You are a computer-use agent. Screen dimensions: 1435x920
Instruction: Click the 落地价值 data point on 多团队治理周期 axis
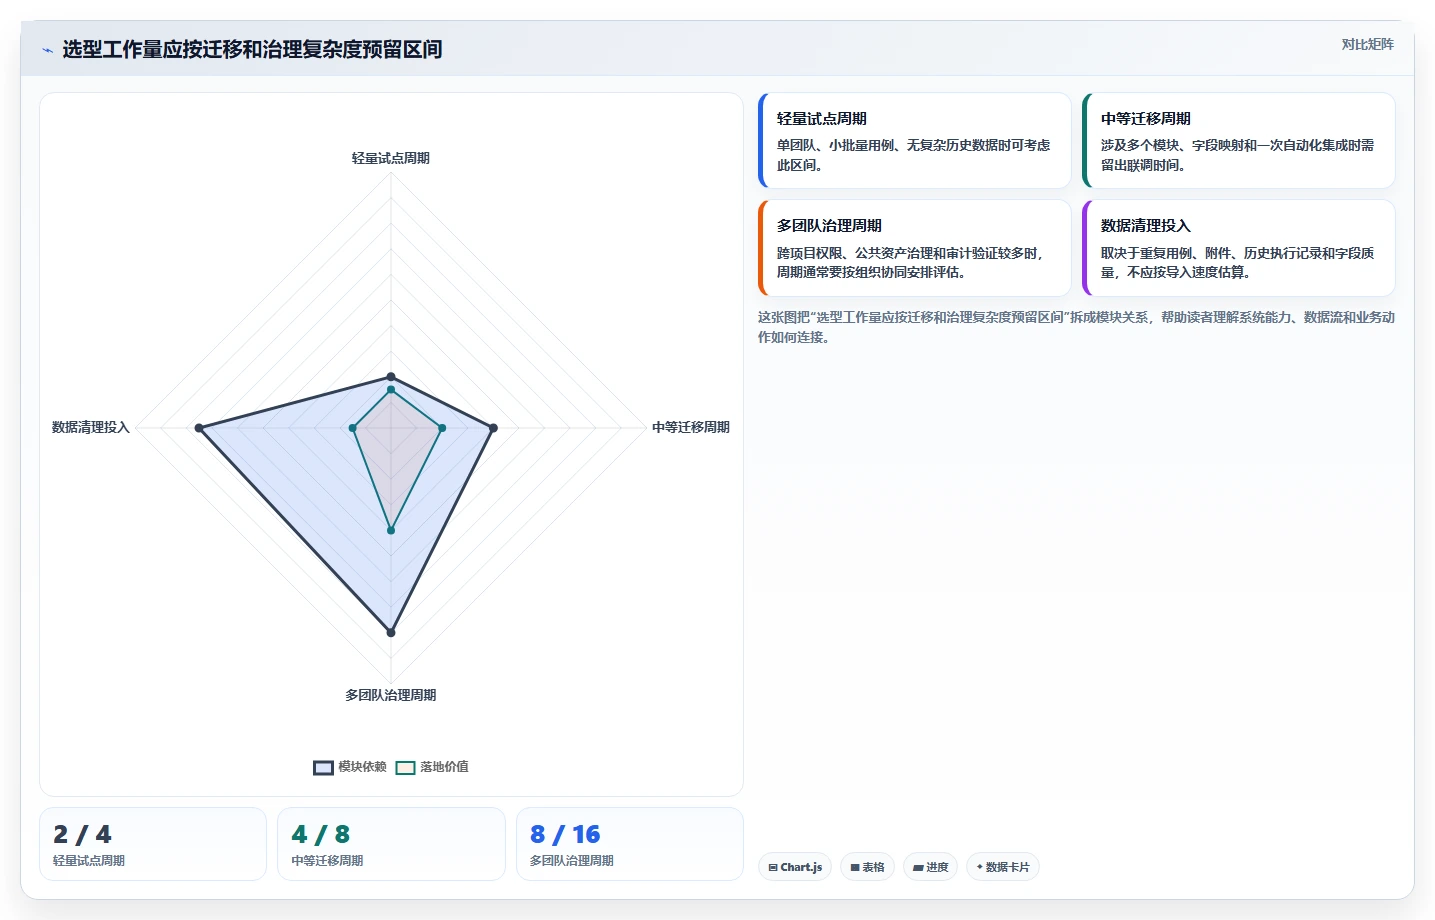click(391, 530)
